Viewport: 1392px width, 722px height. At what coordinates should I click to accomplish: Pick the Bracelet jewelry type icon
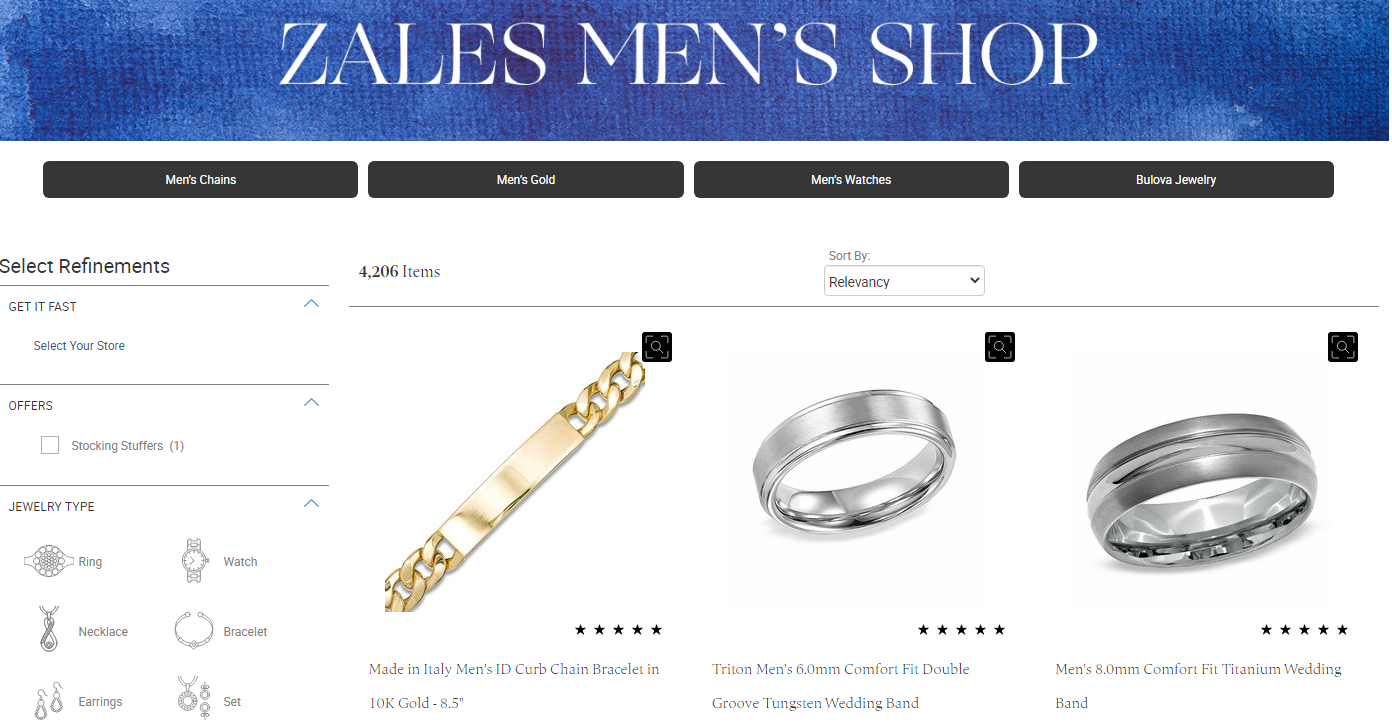click(194, 630)
